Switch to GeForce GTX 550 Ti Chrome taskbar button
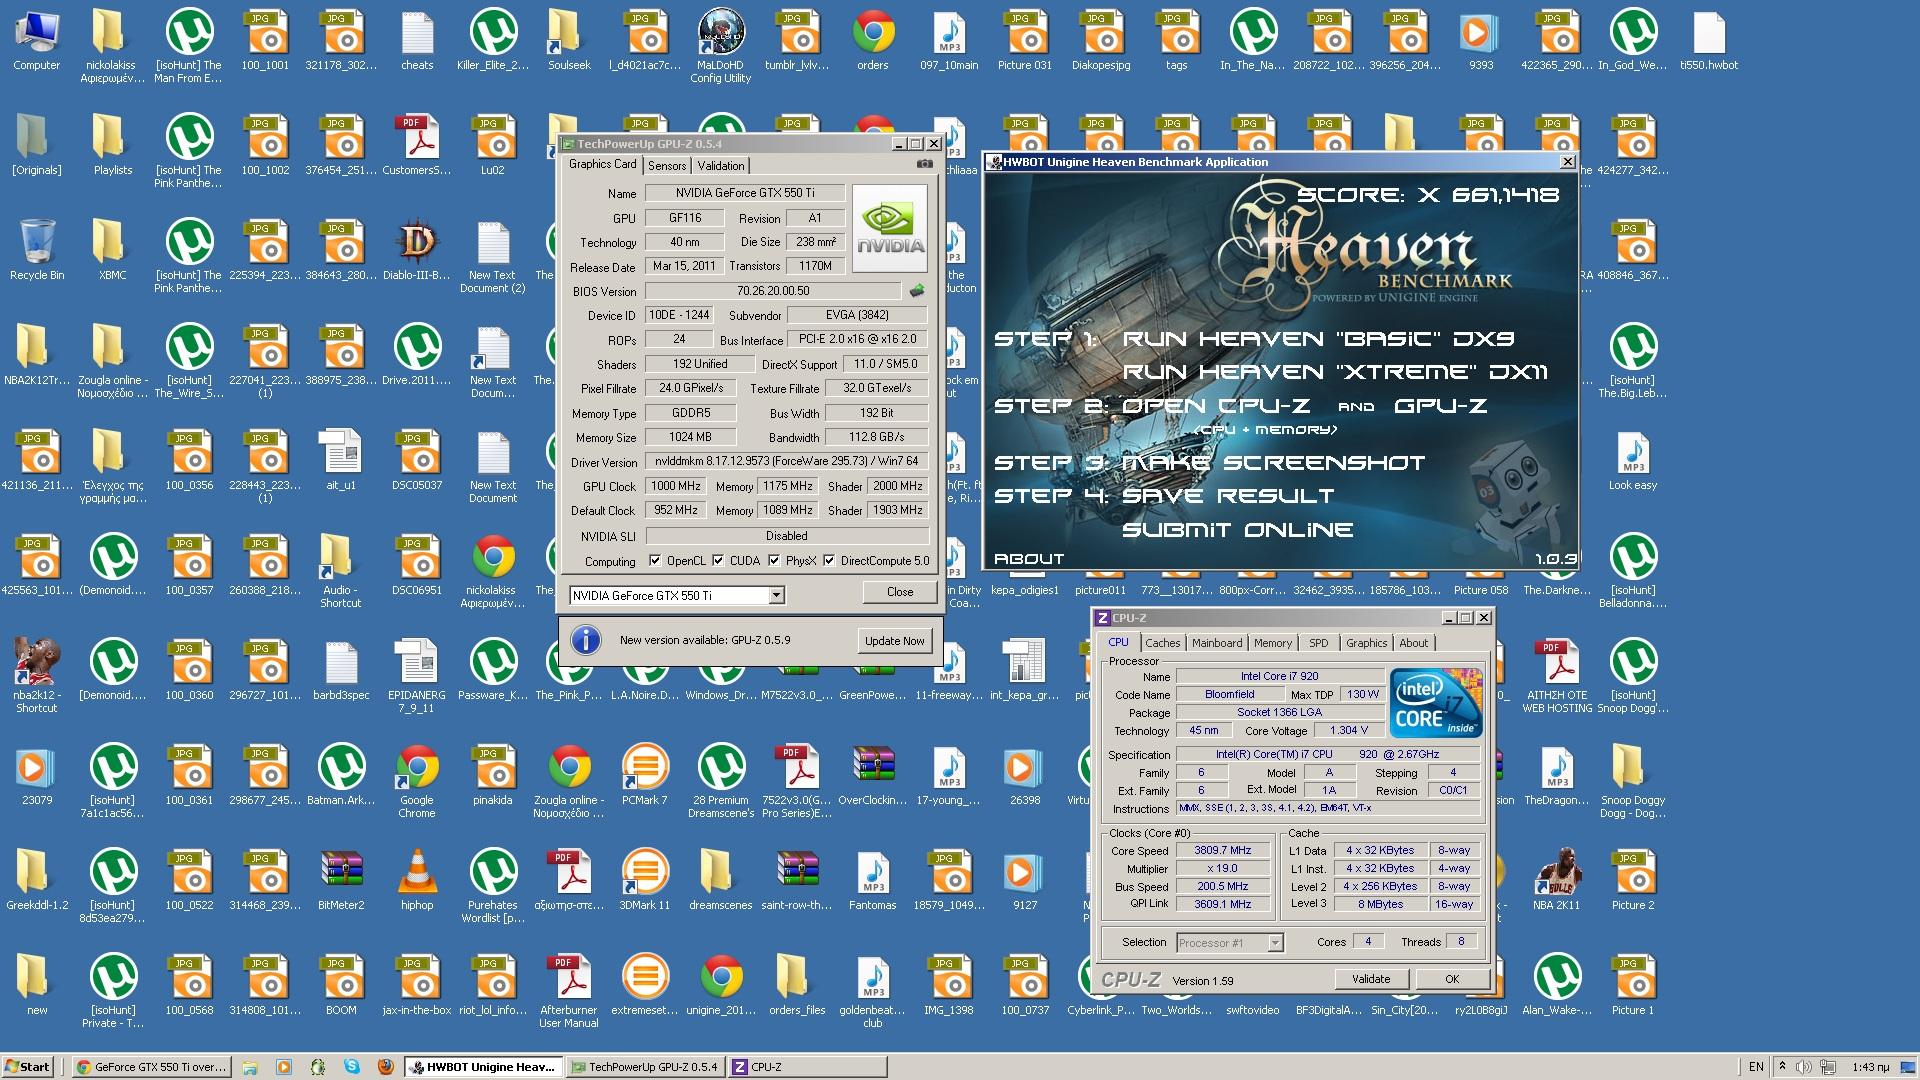Screen dimensions: 1920x1080 coord(153,1067)
